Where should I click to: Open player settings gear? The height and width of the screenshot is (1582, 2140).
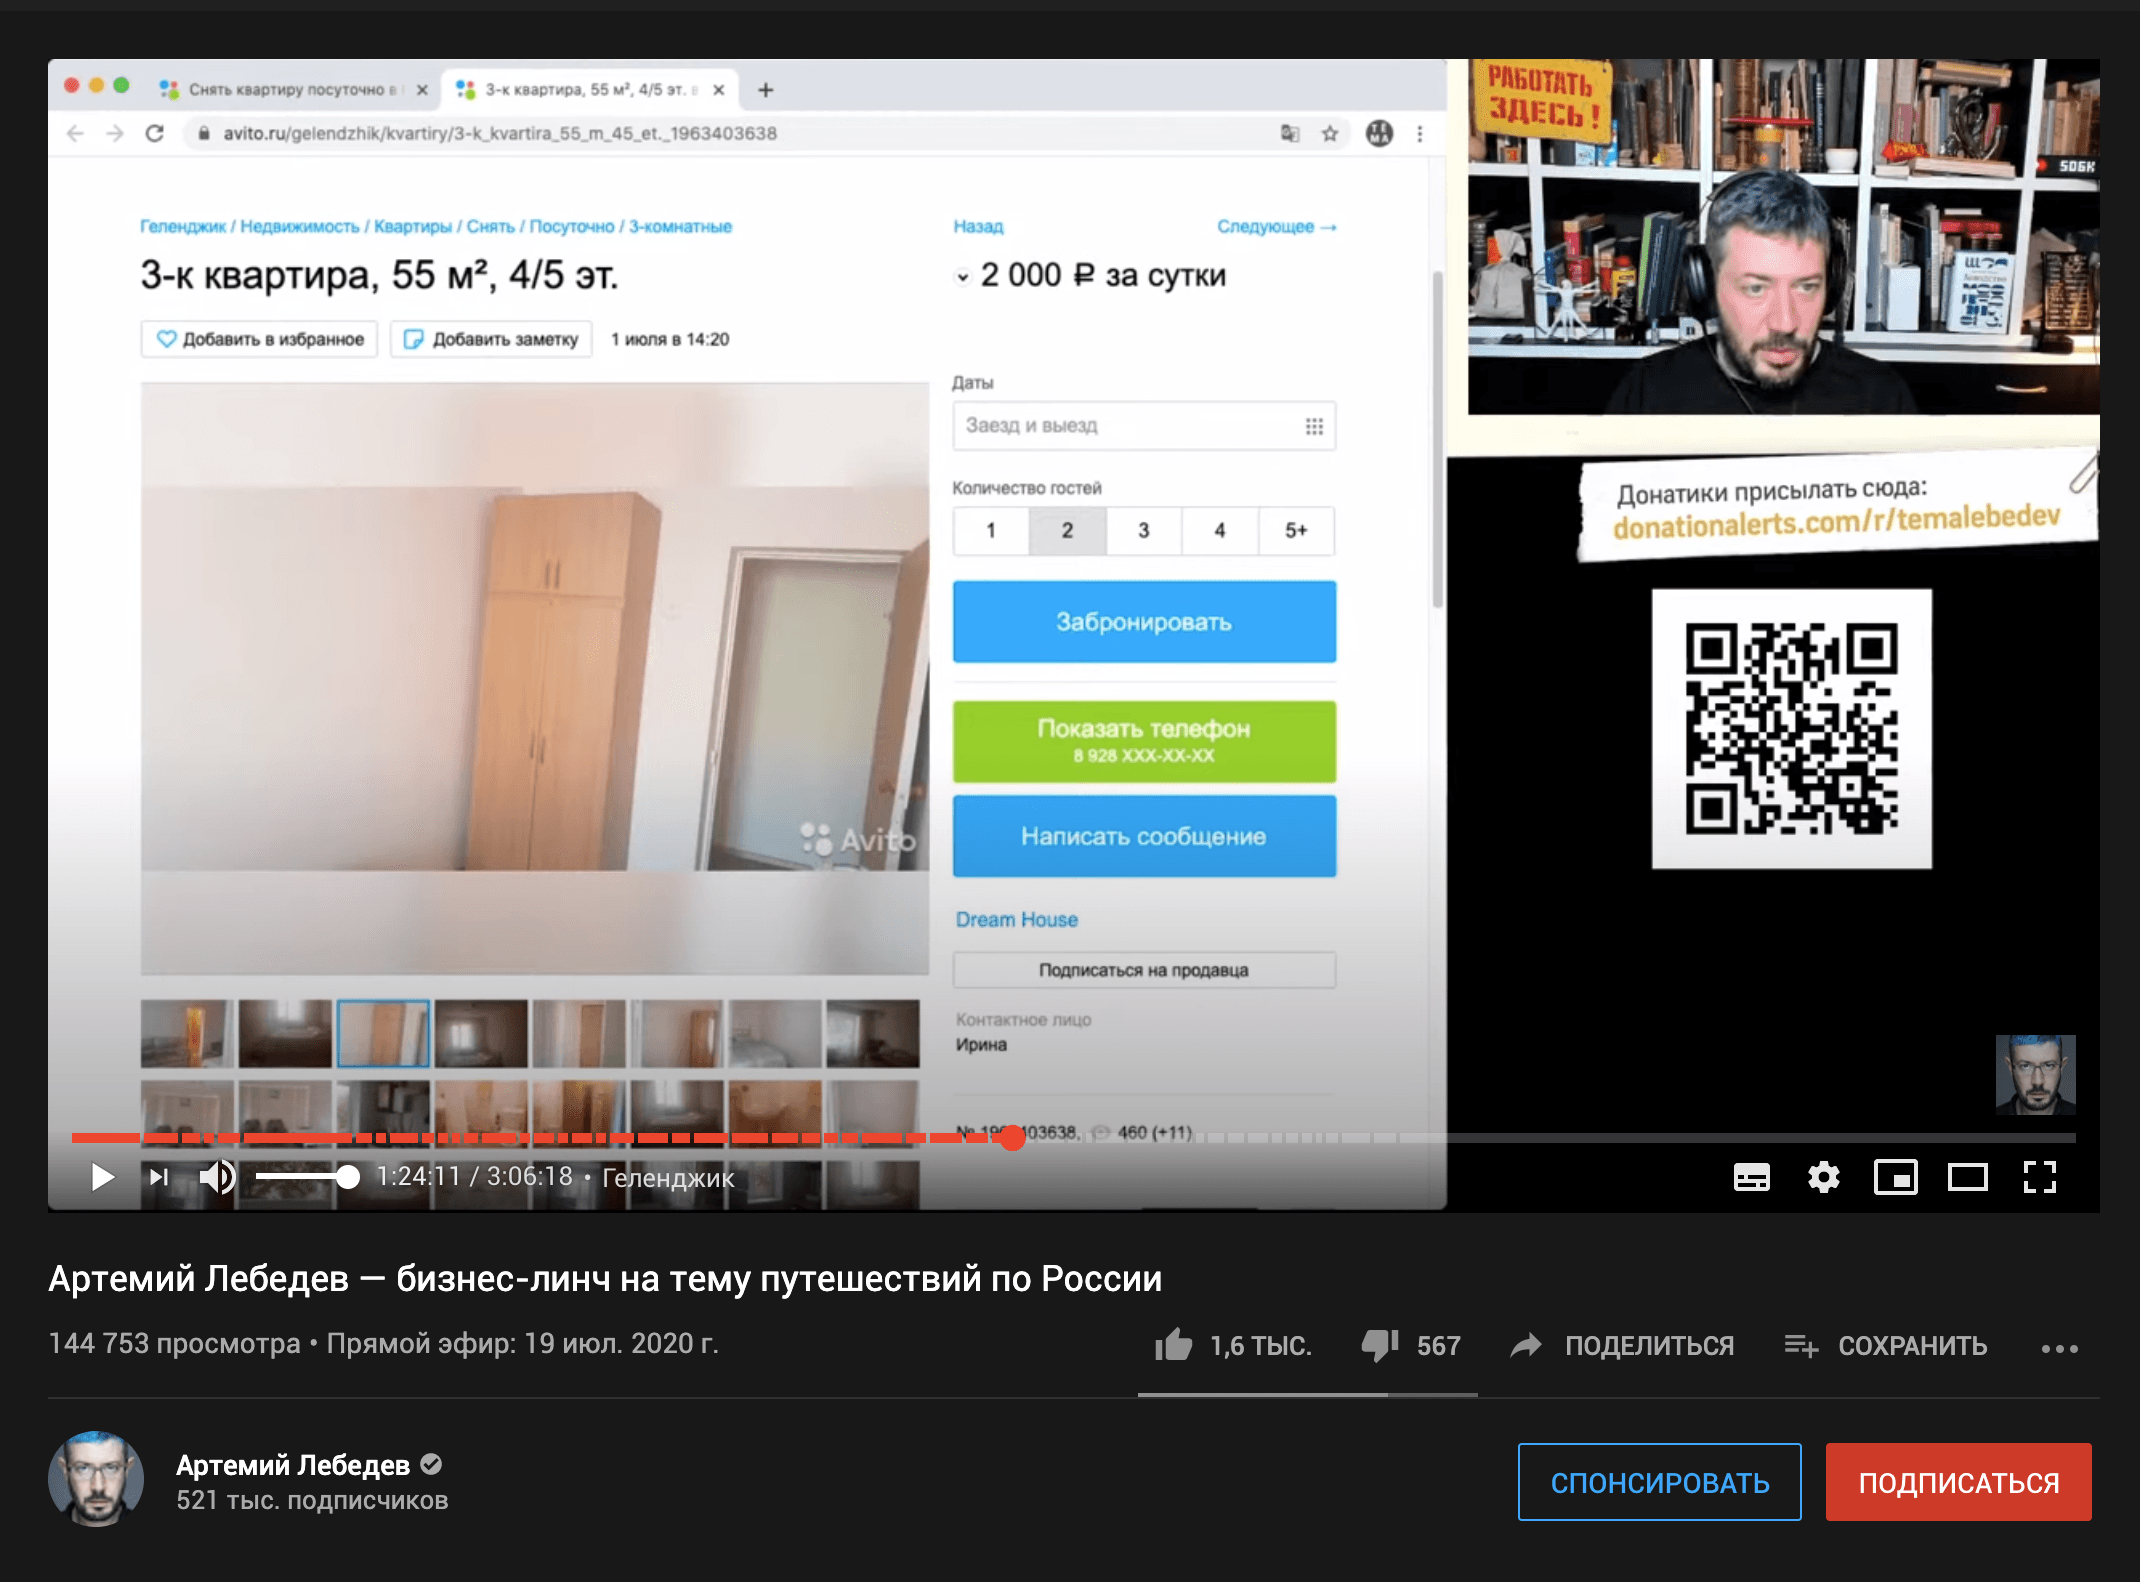(1823, 1177)
